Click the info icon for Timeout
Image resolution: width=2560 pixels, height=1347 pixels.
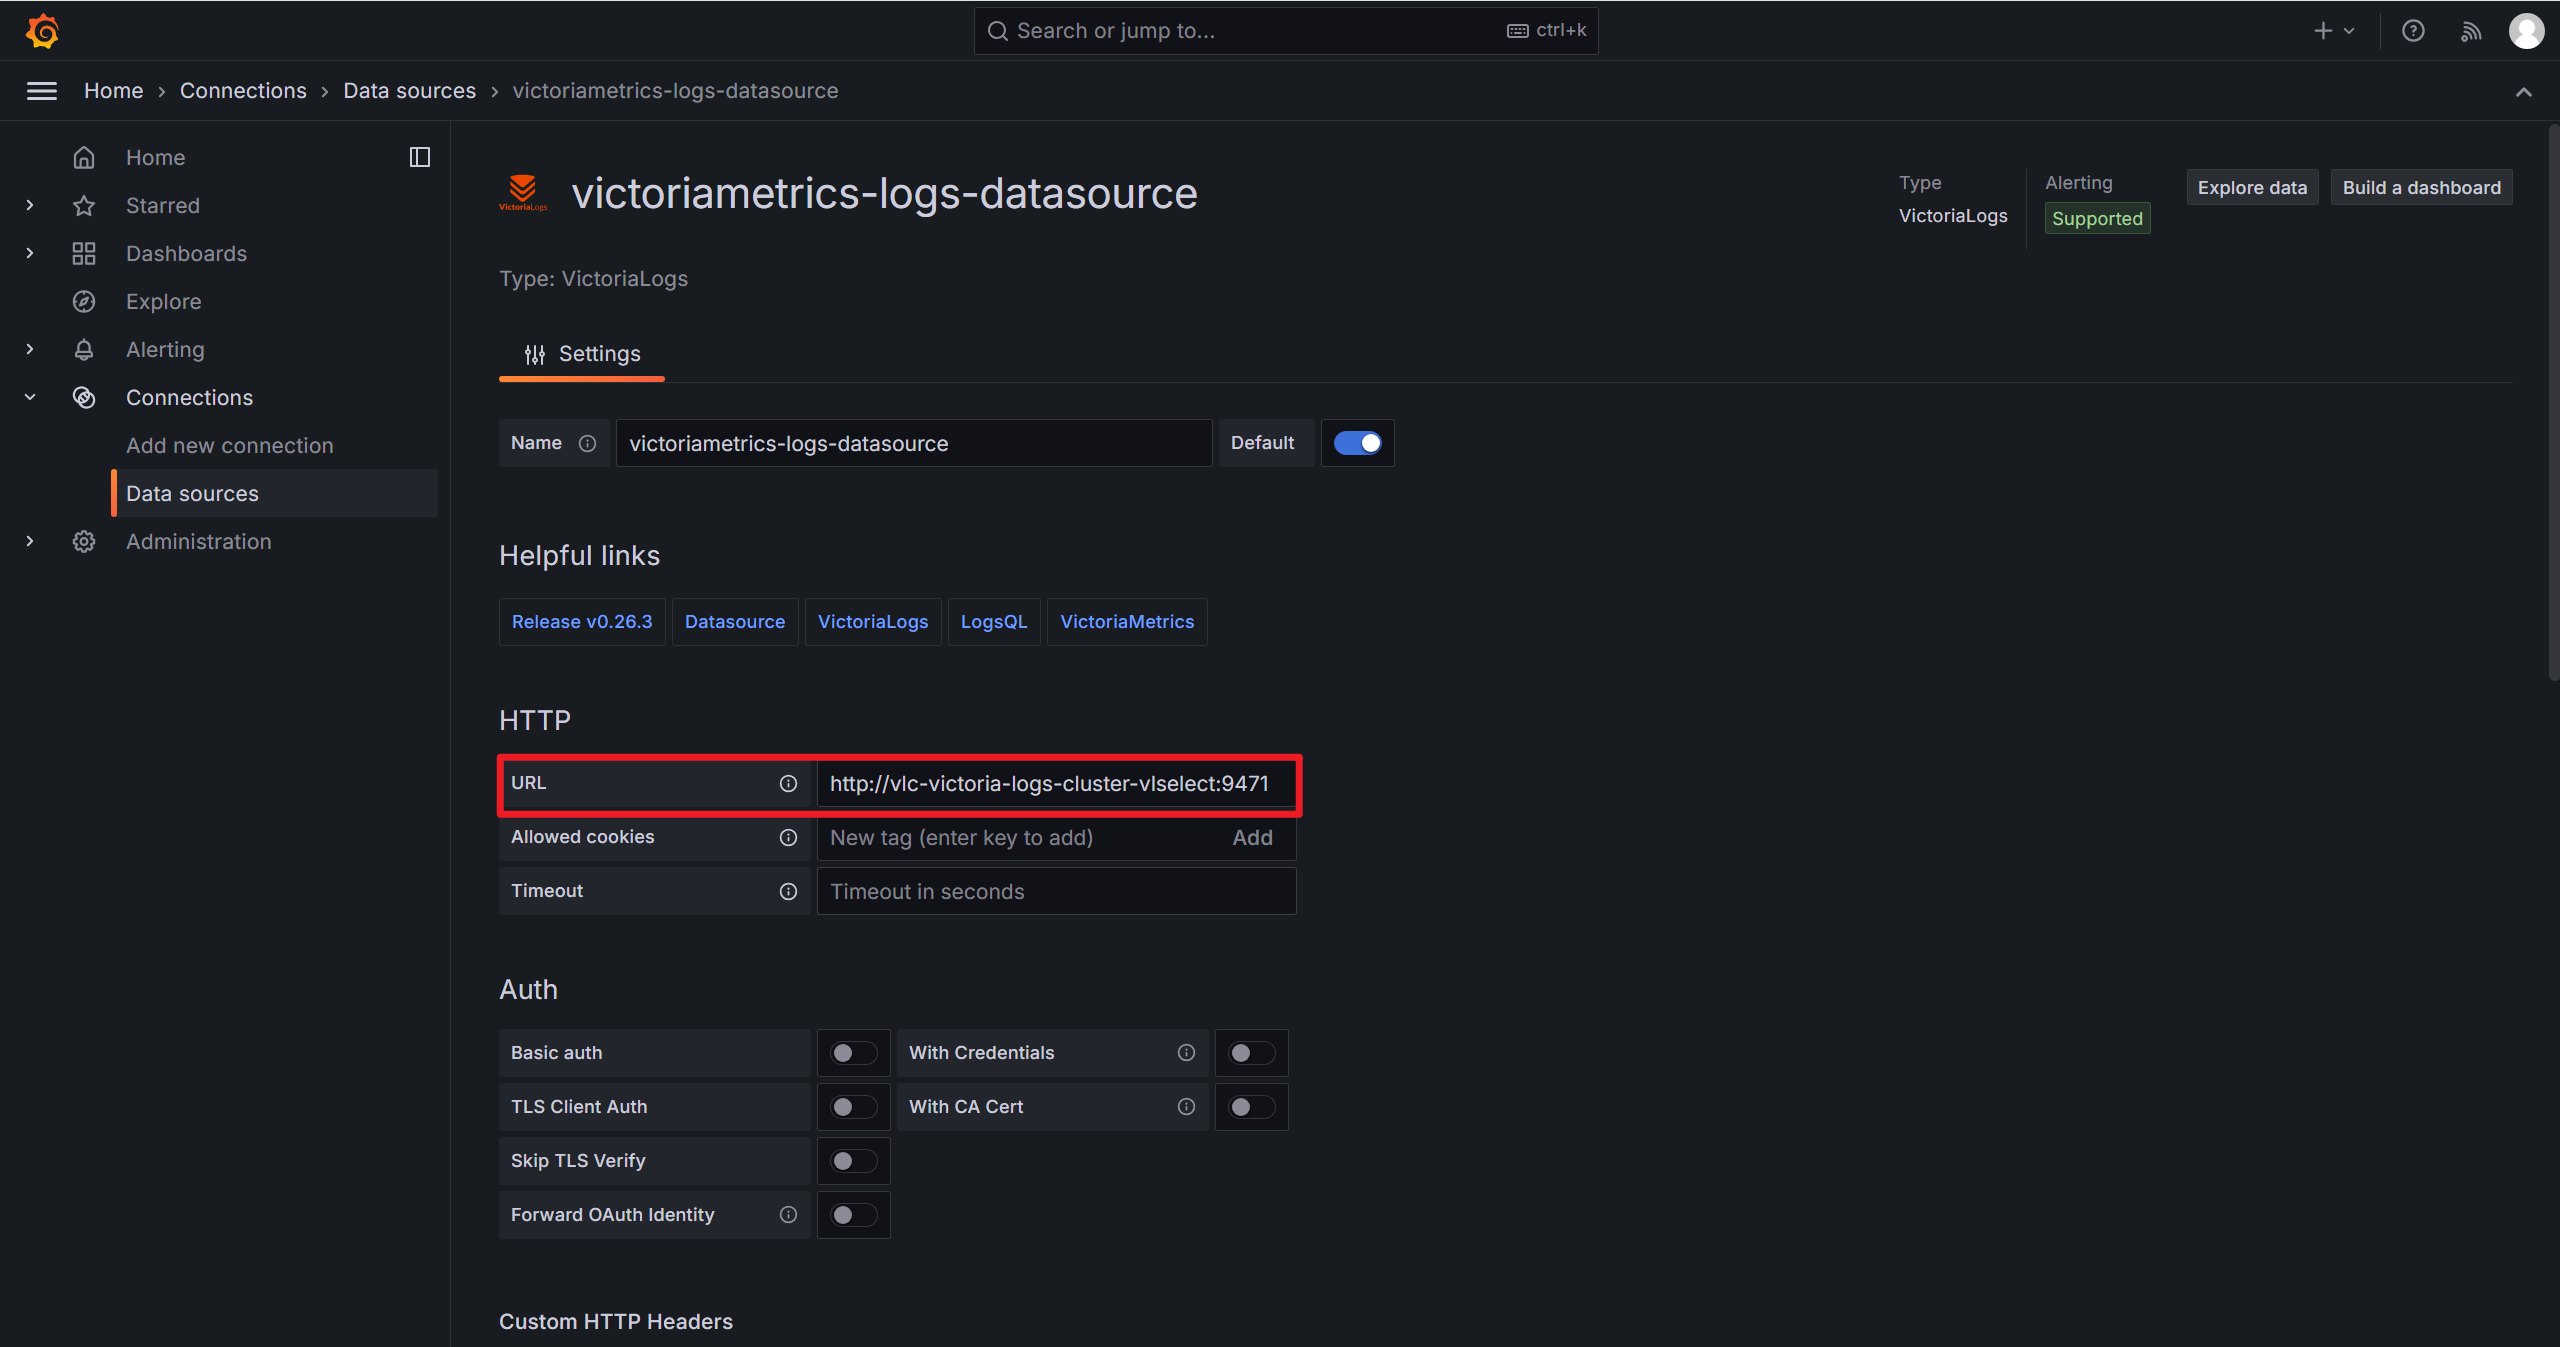pos(788,891)
